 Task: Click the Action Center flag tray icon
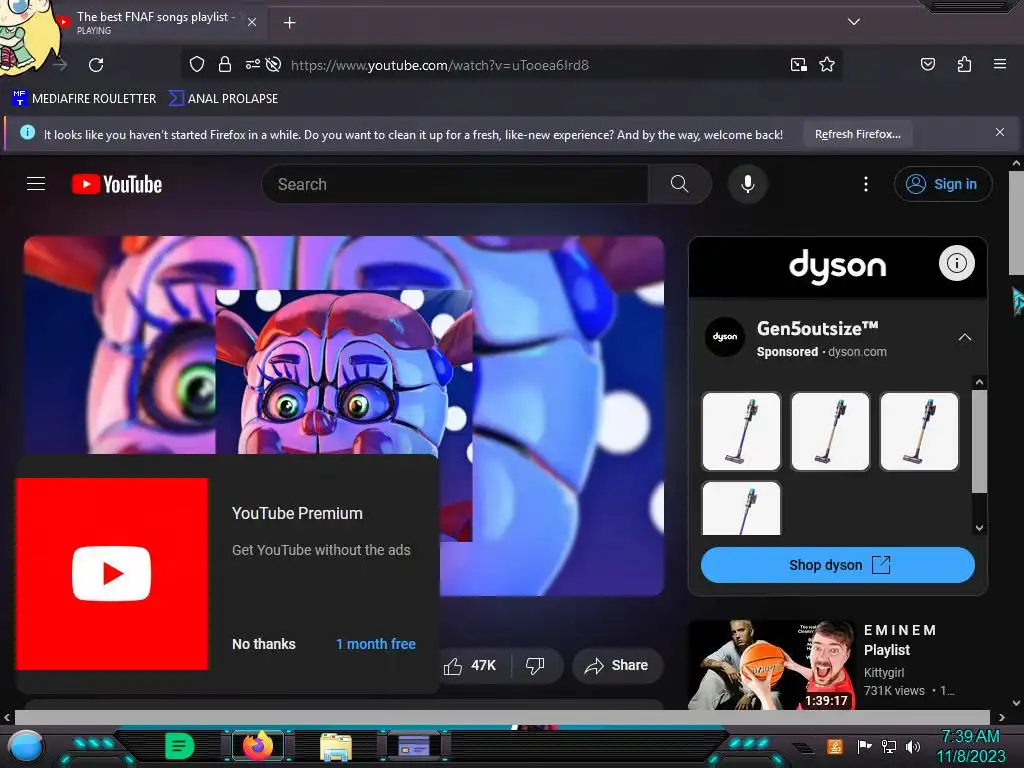tap(864, 746)
